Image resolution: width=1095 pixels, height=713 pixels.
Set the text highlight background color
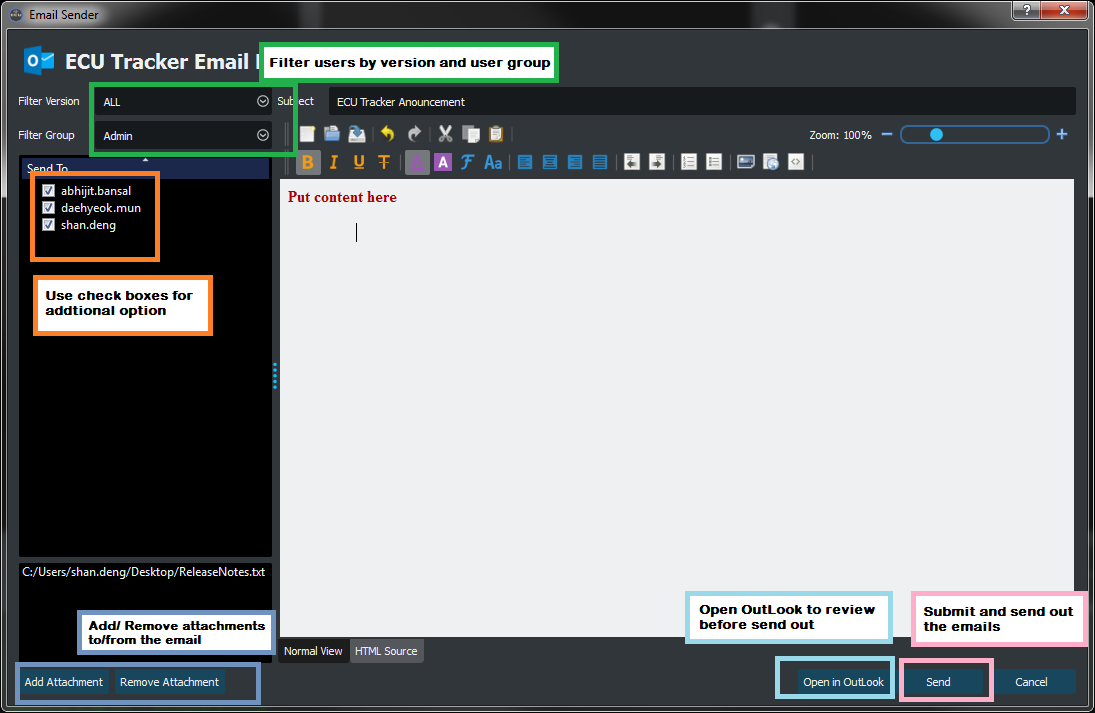443,162
